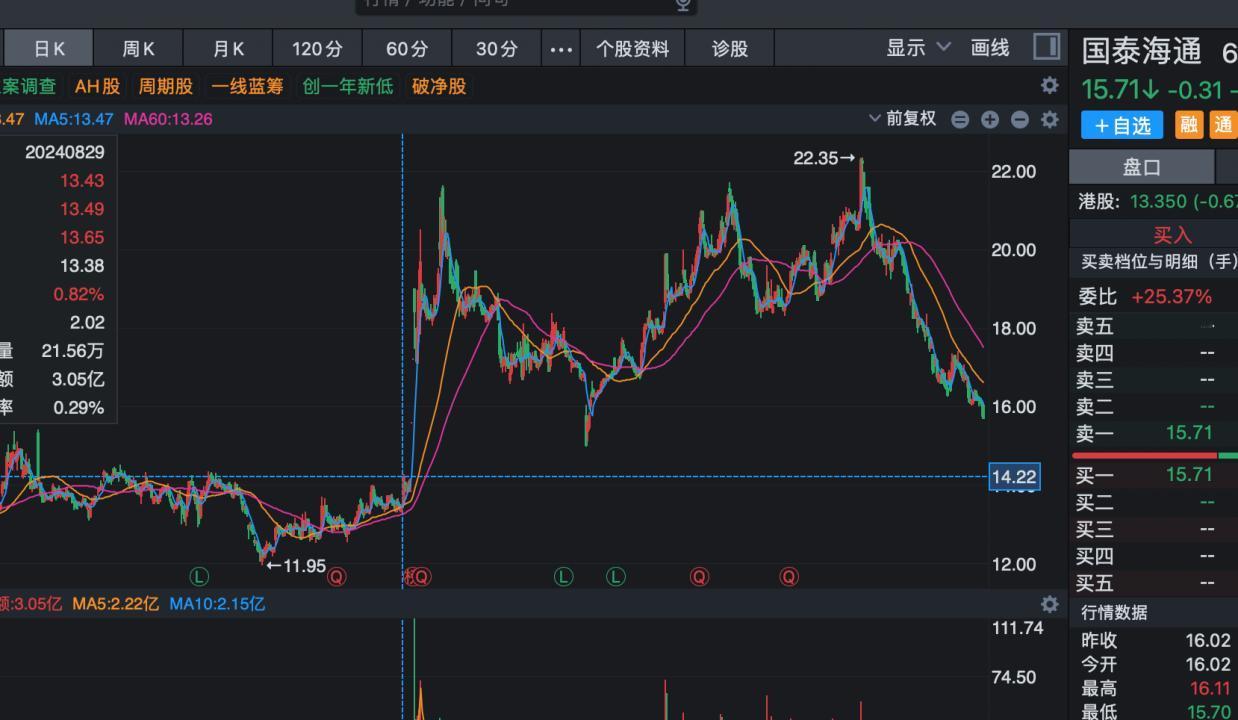
Task: Click the MA10:2.15亿 volume indicator label
Action: tap(217, 604)
